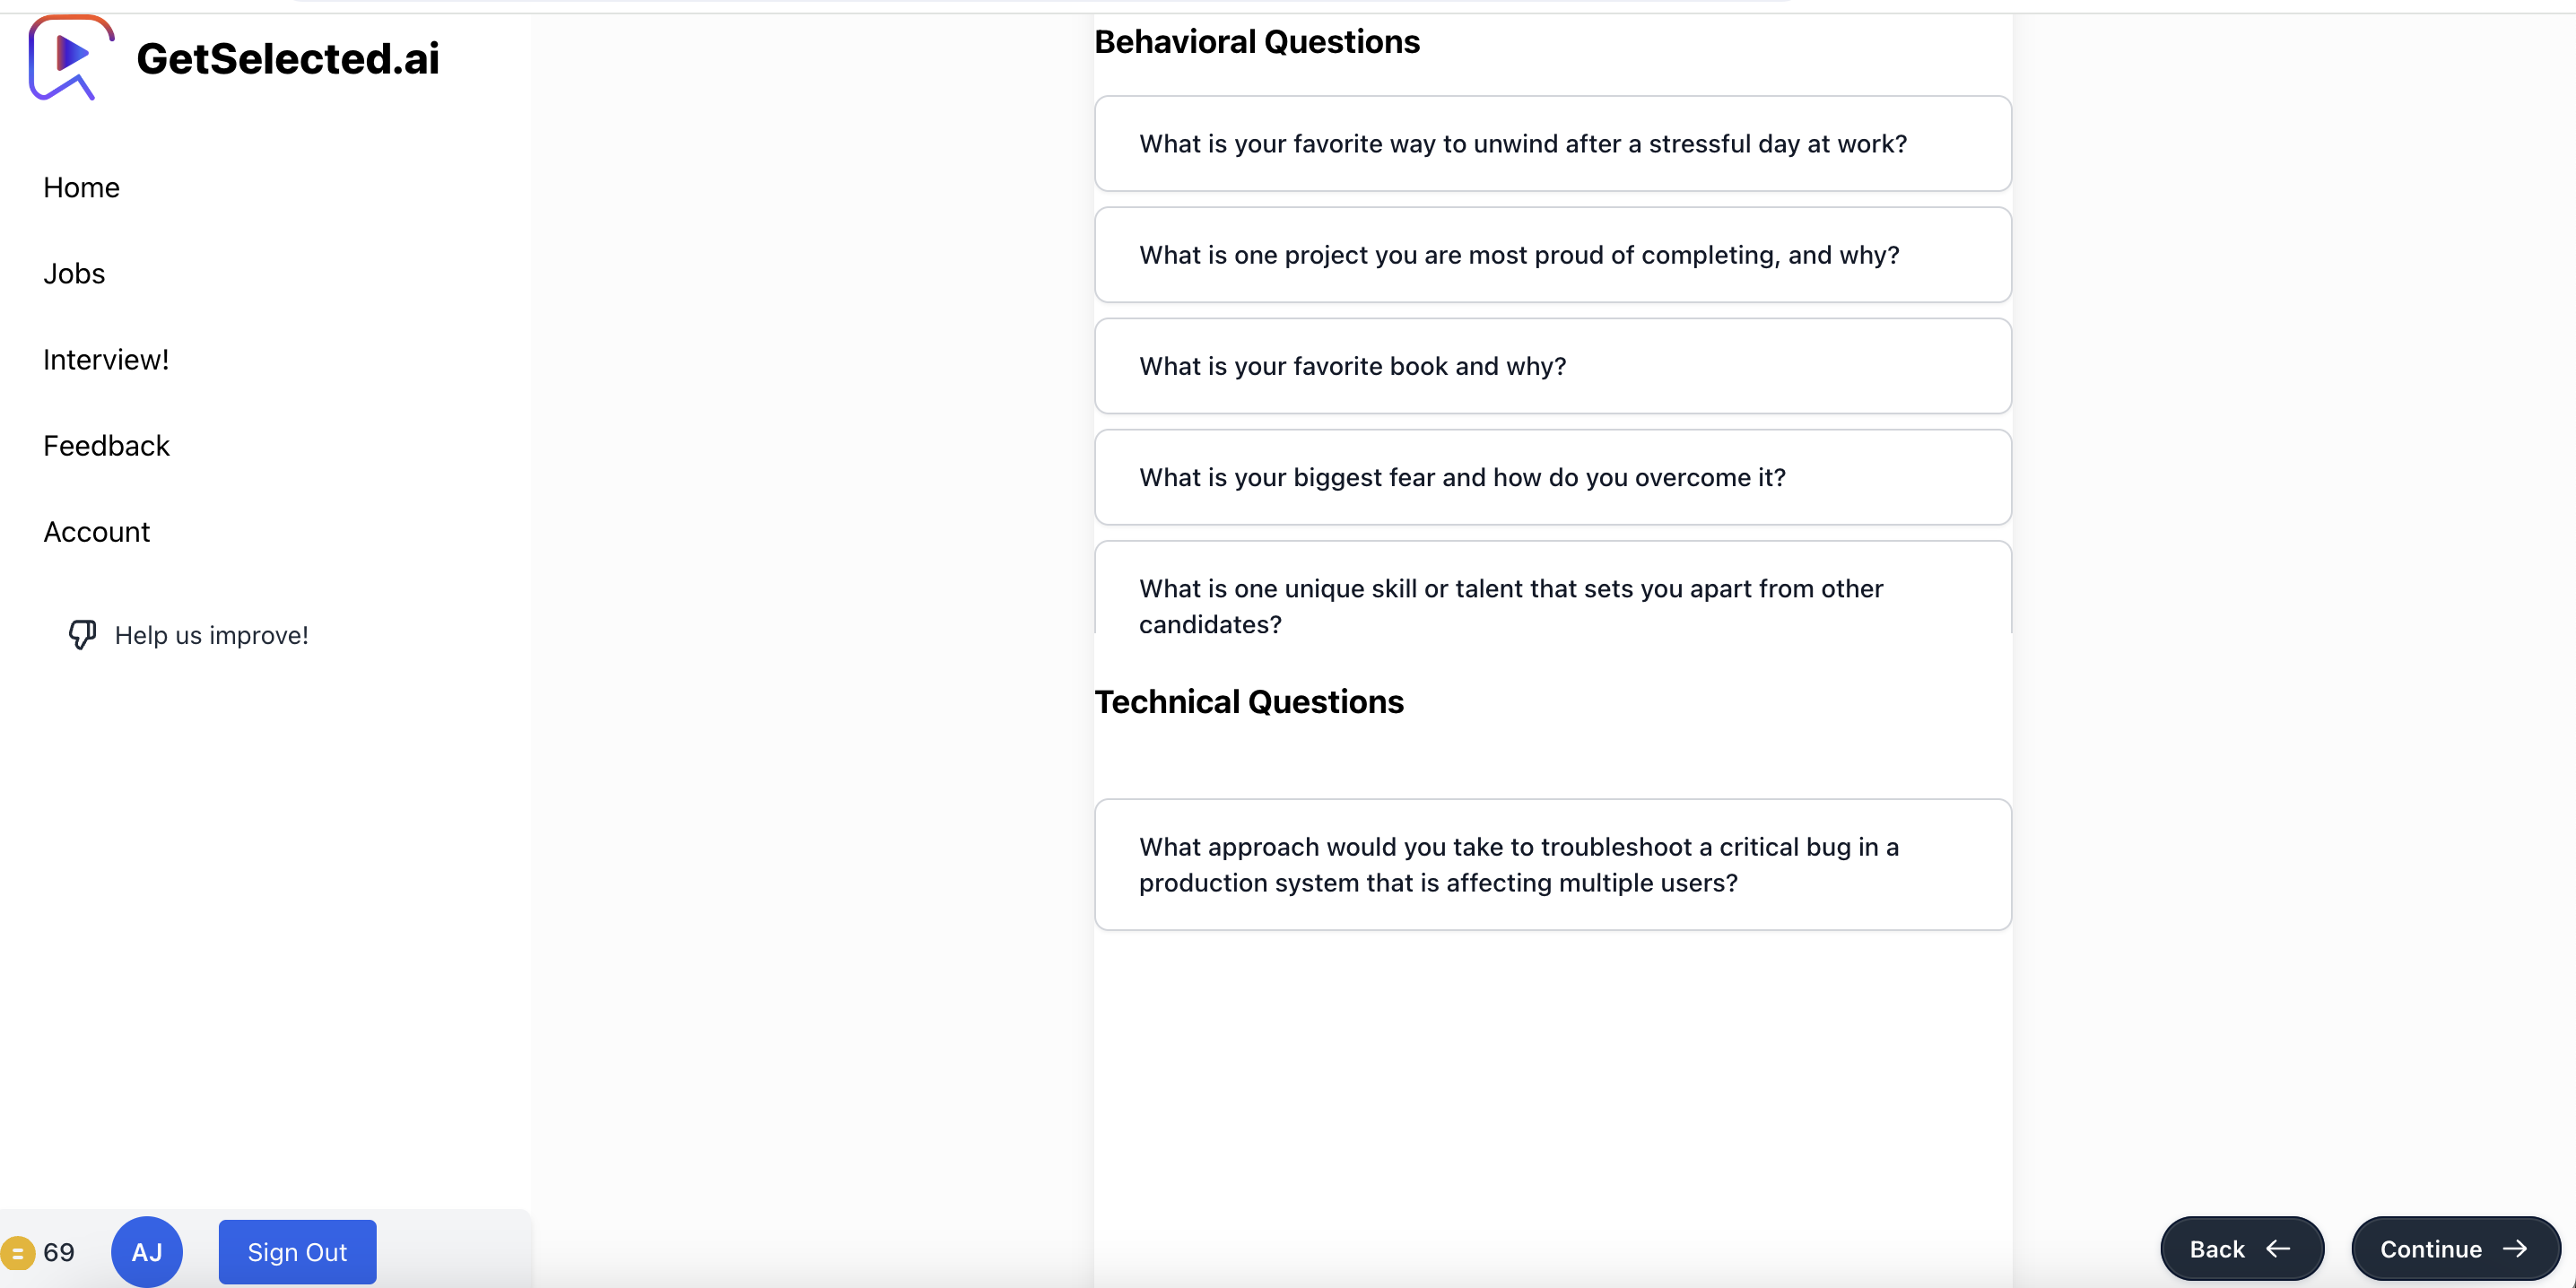The image size is (2576, 1288).
Task: Select the biggest fear question card
Action: [x=1552, y=477]
